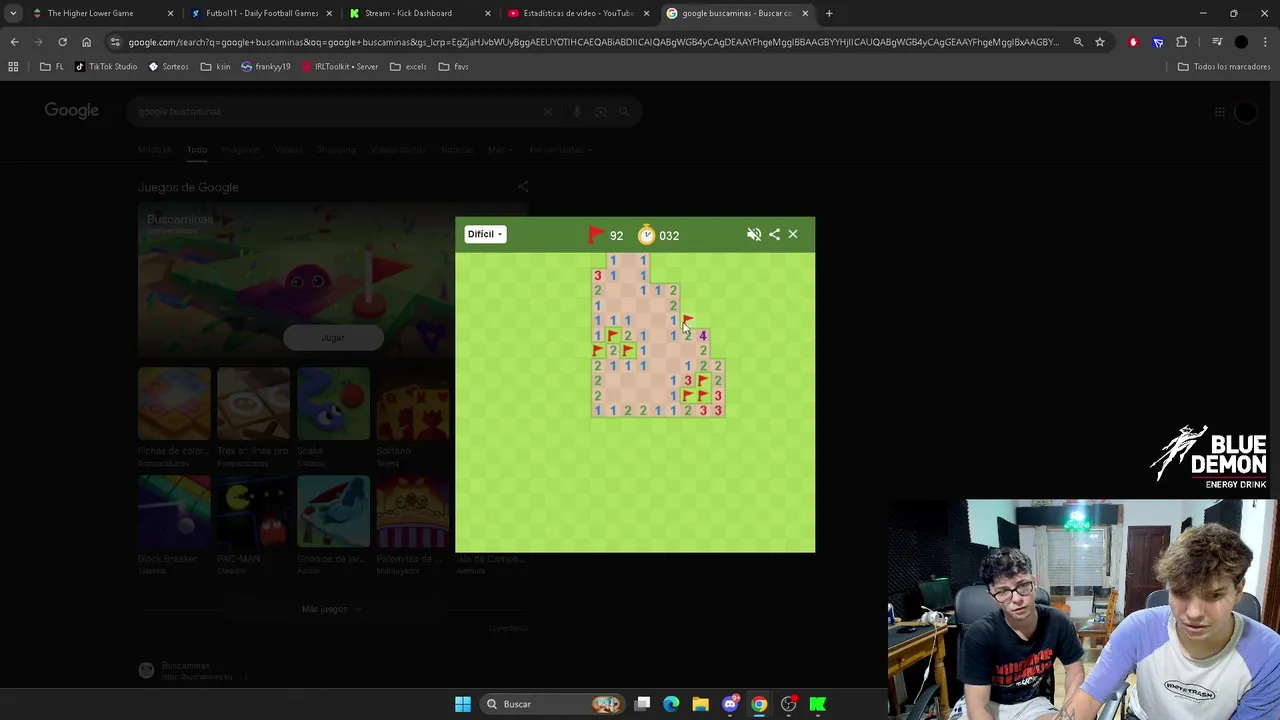
Task: Close The Higher Lower Game tab
Action: coord(170,13)
